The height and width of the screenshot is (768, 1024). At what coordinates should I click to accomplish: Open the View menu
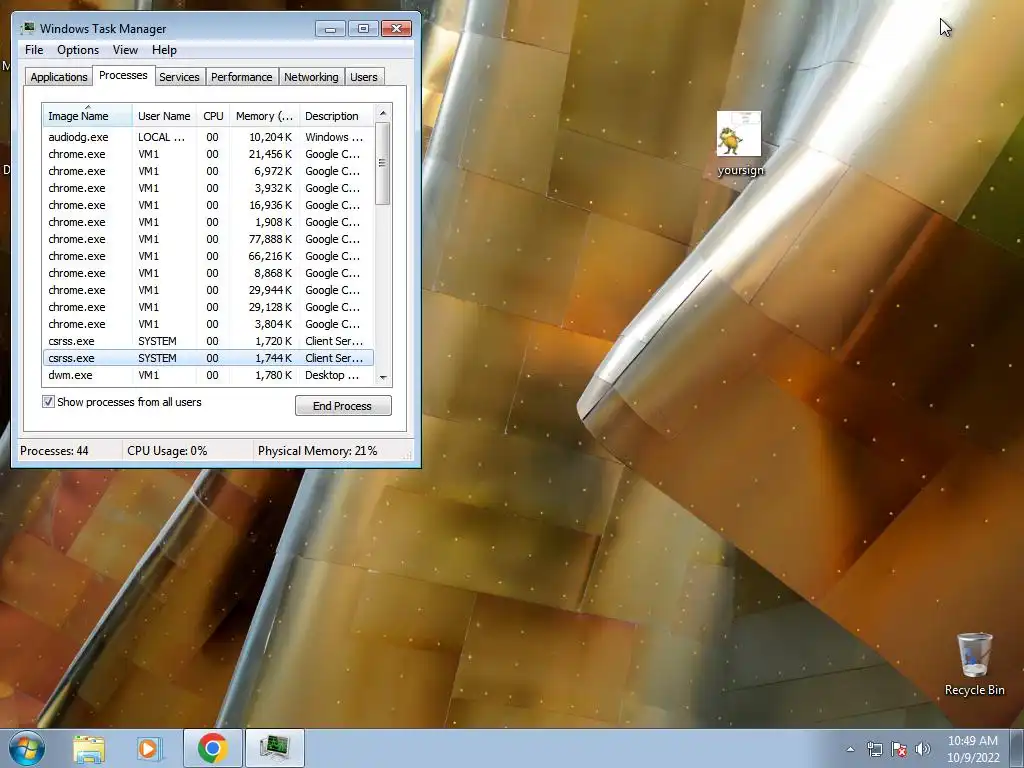coord(125,50)
